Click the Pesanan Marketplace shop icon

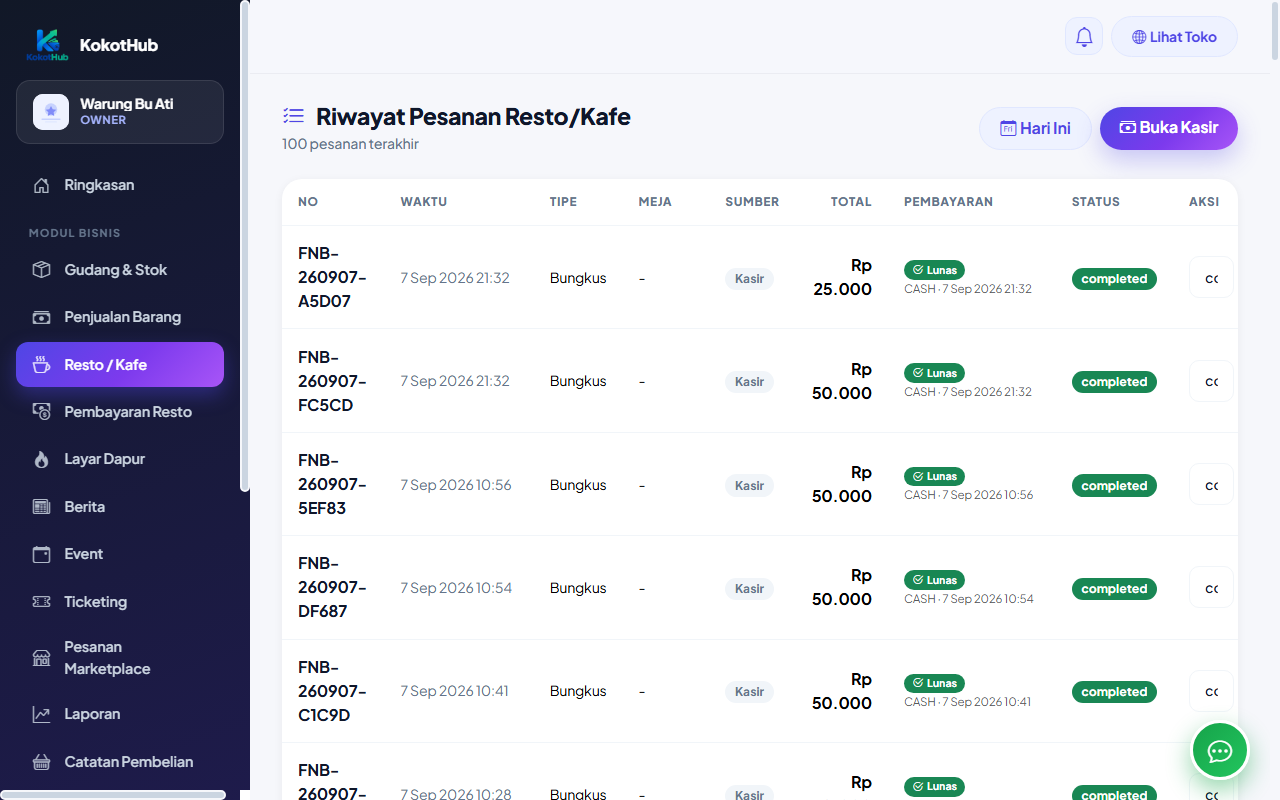(41, 658)
